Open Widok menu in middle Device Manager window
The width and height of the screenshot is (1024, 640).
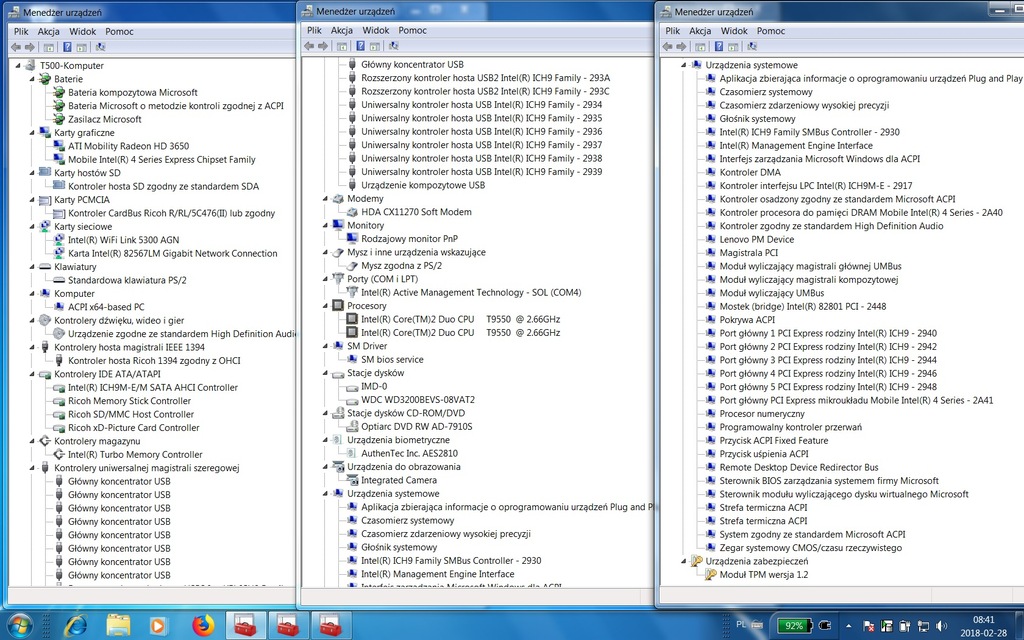(376, 30)
